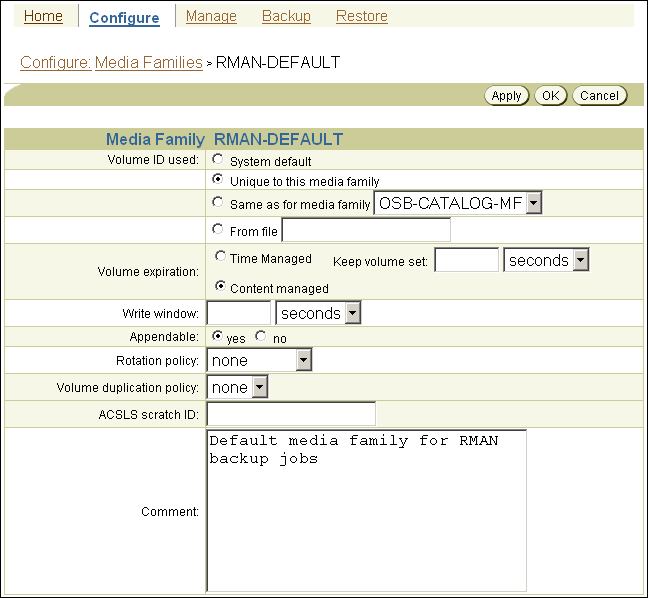Follow the Configure: breadcrumb link
This screenshot has width=648, height=598.
pyautogui.click(x=56, y=62)
